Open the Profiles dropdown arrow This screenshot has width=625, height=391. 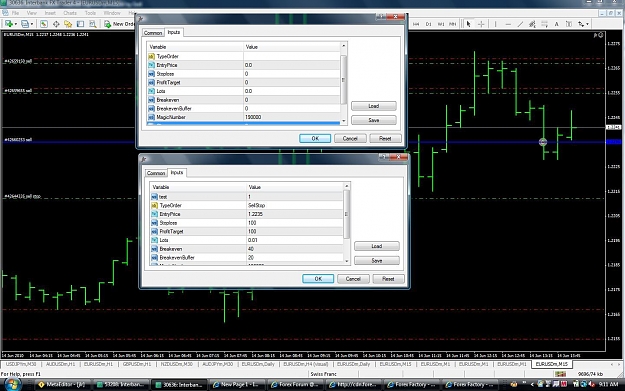(31, 24)
